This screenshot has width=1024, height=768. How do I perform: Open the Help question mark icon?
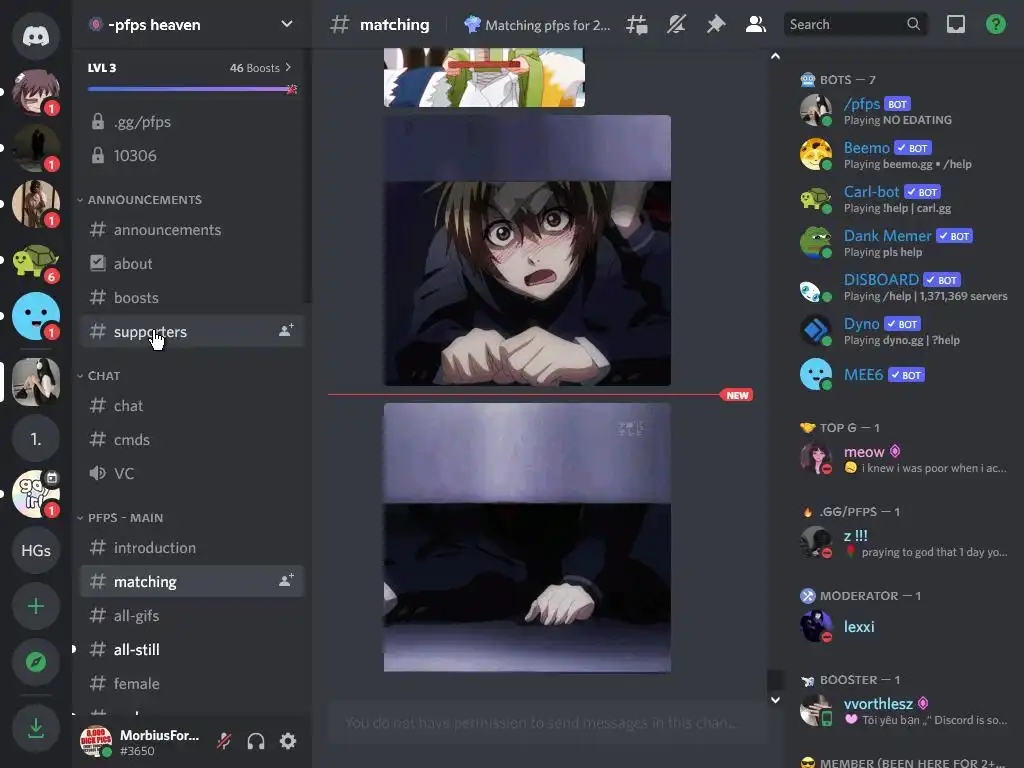[x=995, y=25]
